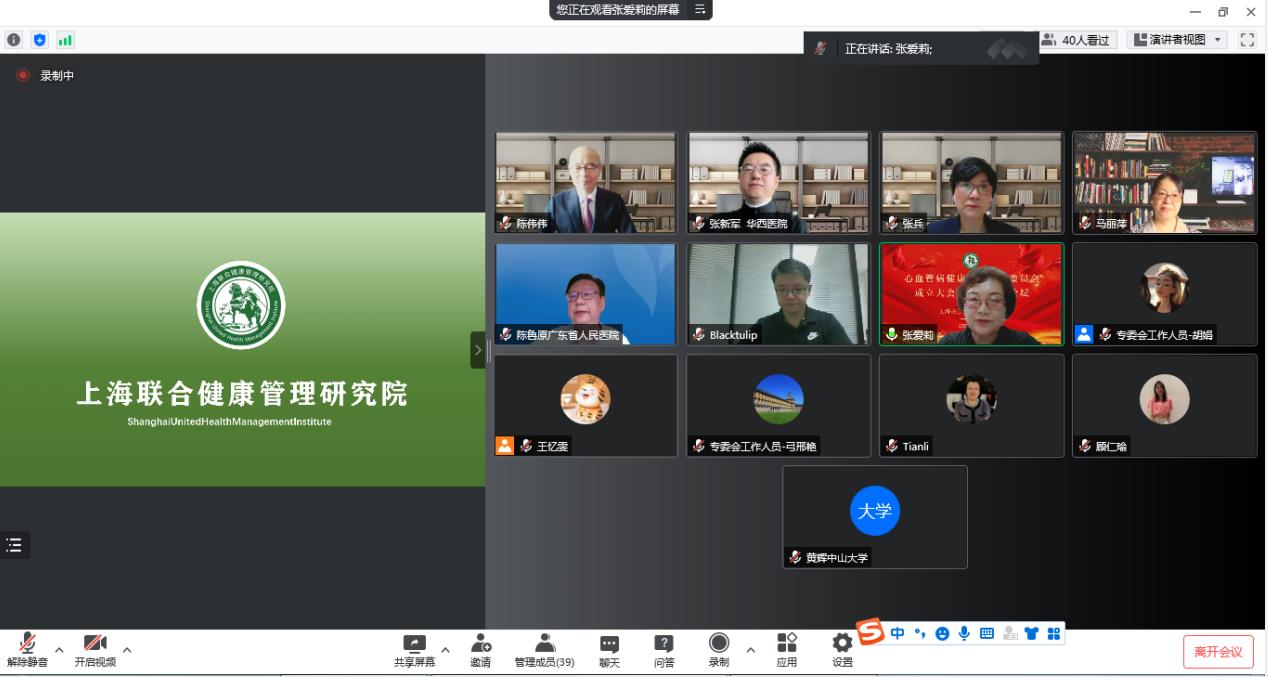Screen dimensions: 1268x677
Task: Open screen-share options menu beside 您正在观看张爱莉的屏幕
Action: coord(700,9)
